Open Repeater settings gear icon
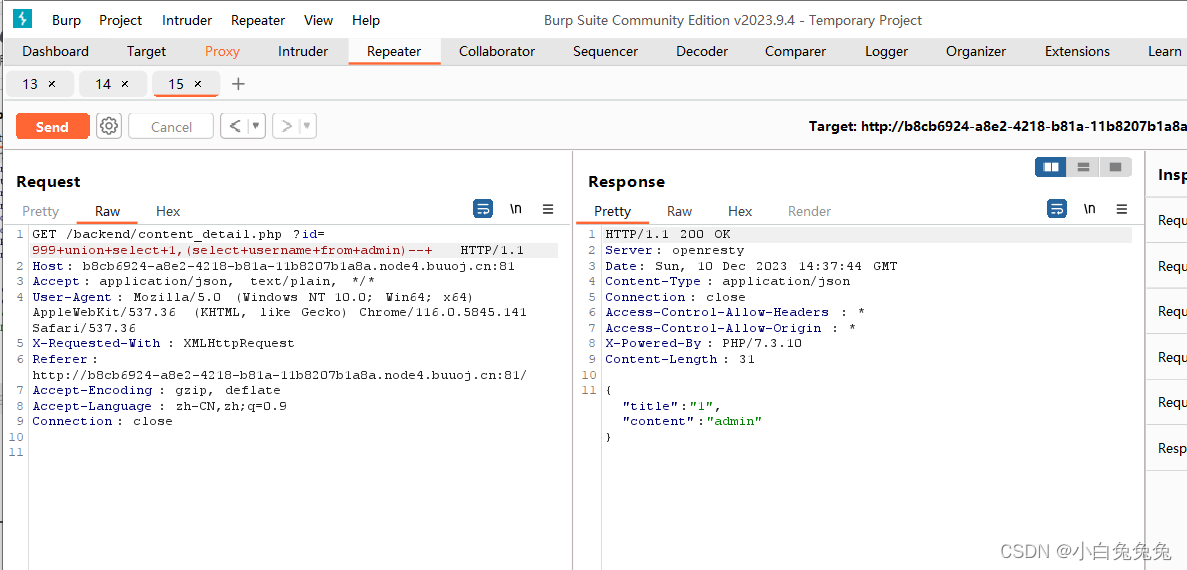Image resolution: width=1187 pixels, height=570 pixels. click(109, 126)
